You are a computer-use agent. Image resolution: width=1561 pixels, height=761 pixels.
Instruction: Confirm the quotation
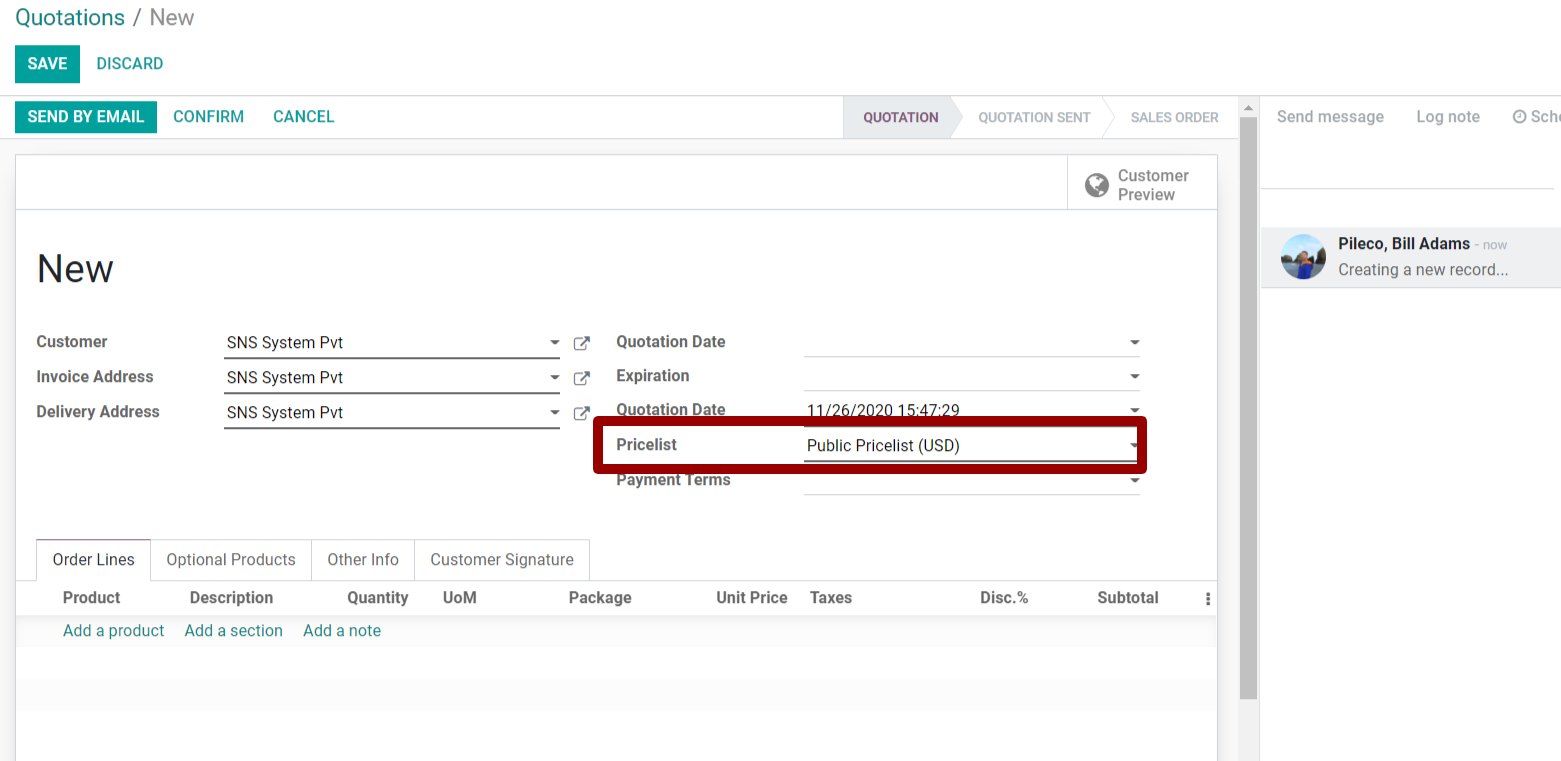pos(208,117)
